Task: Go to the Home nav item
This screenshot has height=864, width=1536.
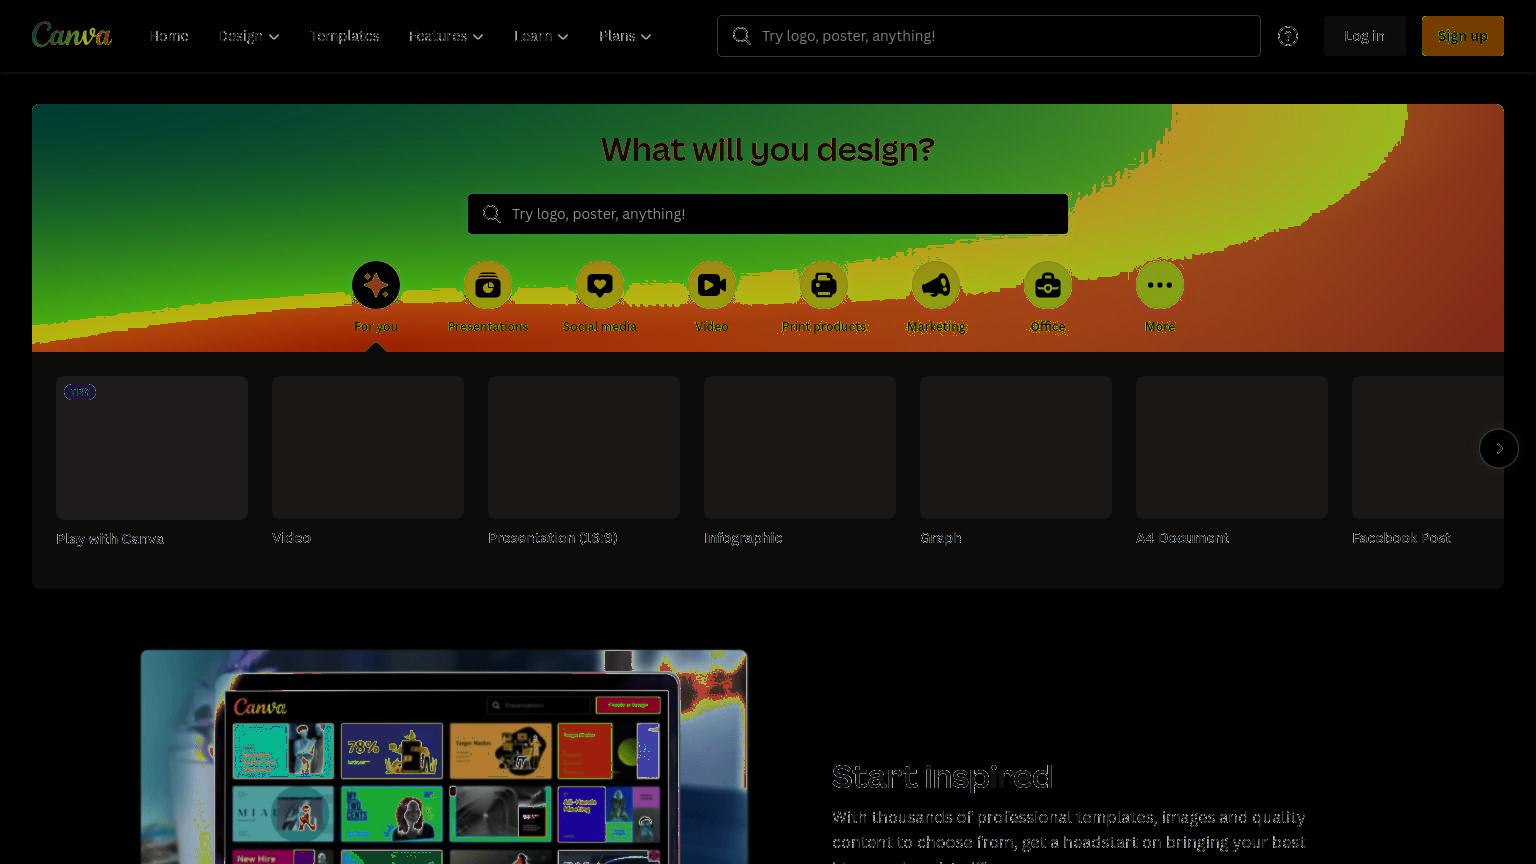Action: (169, 36)
